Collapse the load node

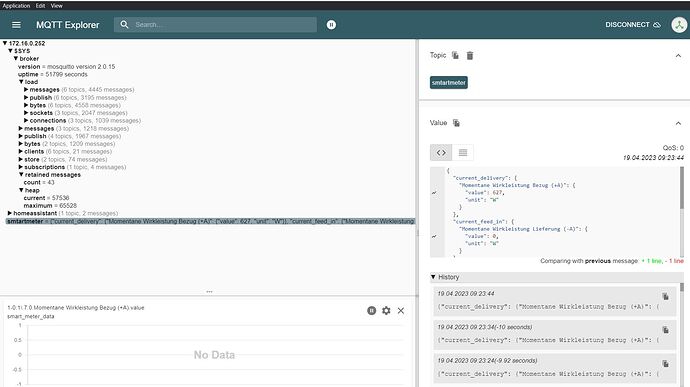tap(21, 82)
